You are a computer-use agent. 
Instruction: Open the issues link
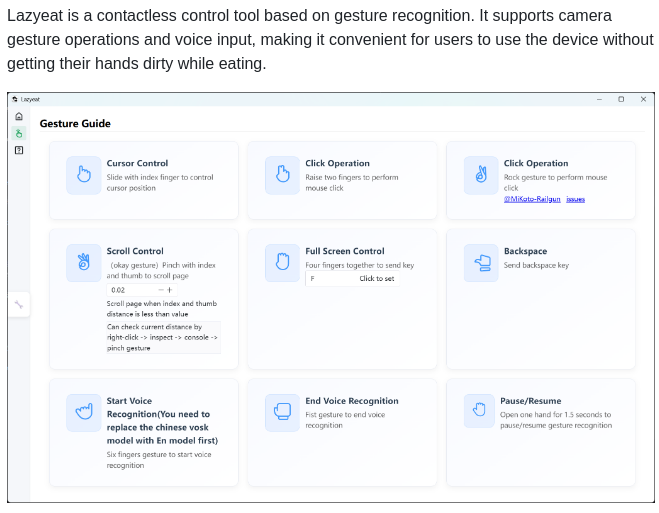pos(576,199)
